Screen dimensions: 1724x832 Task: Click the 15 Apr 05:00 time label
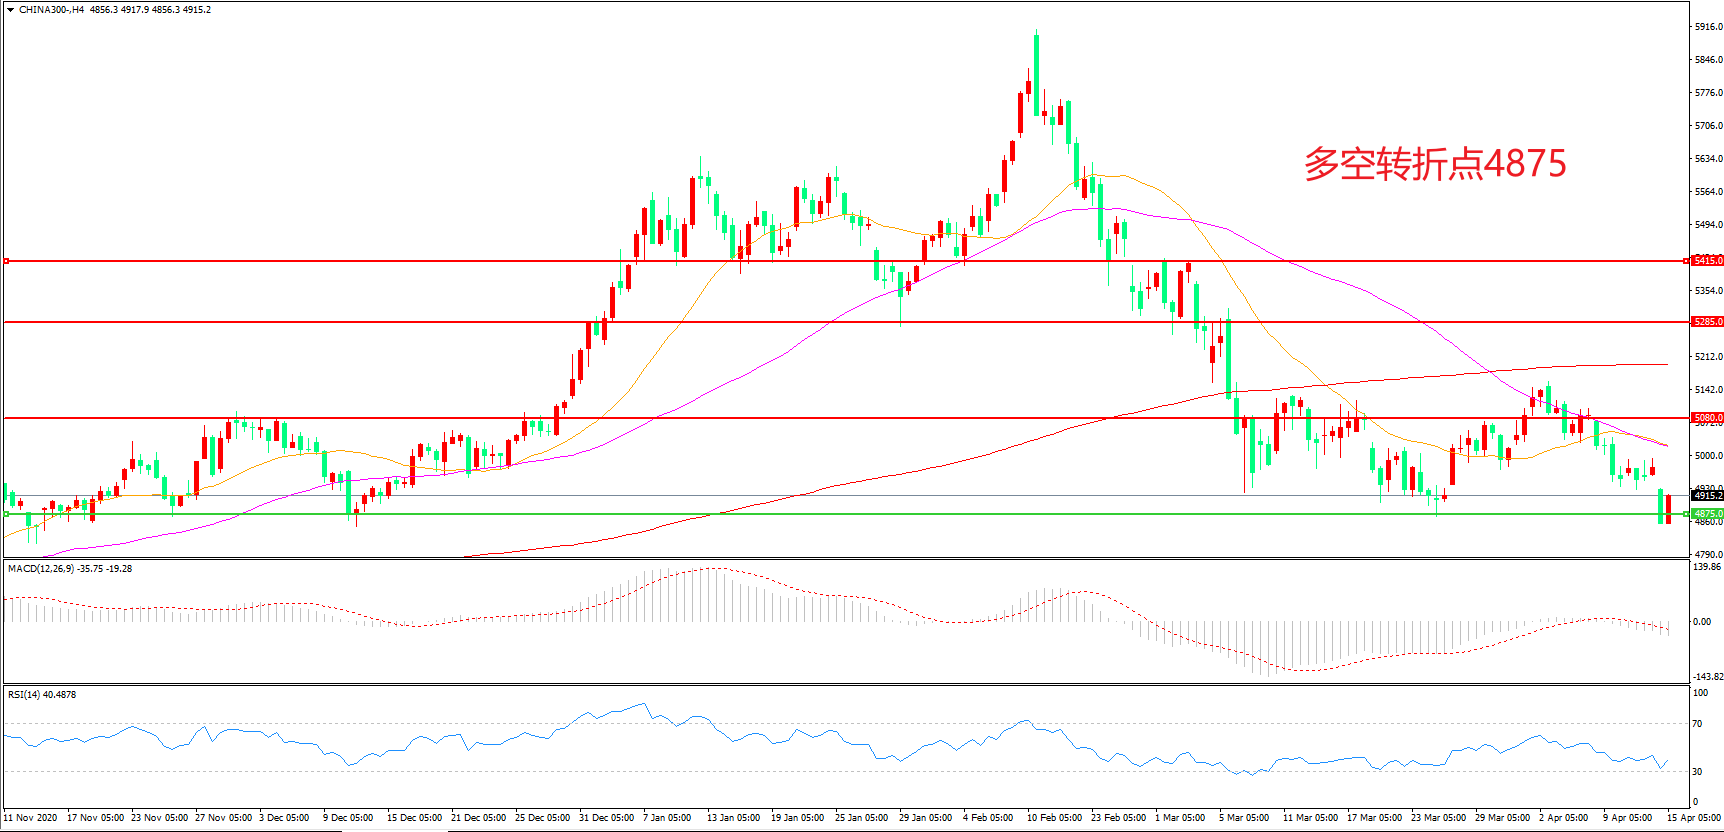[1693, 818]
